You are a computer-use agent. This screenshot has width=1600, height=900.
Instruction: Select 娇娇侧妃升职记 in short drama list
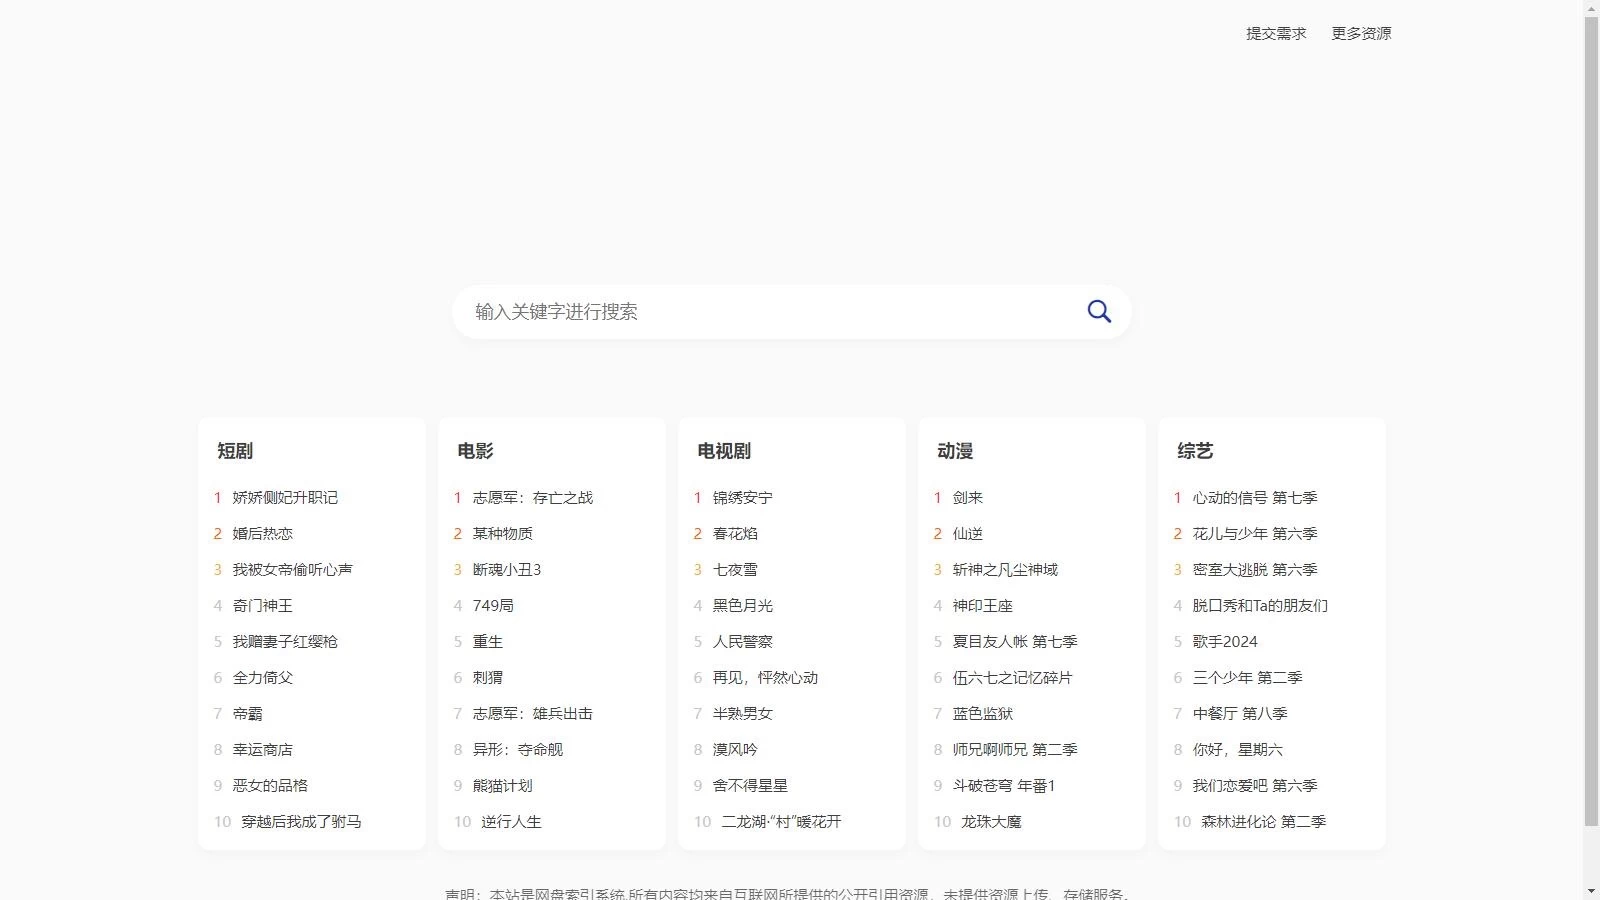[x=285, y=498]
